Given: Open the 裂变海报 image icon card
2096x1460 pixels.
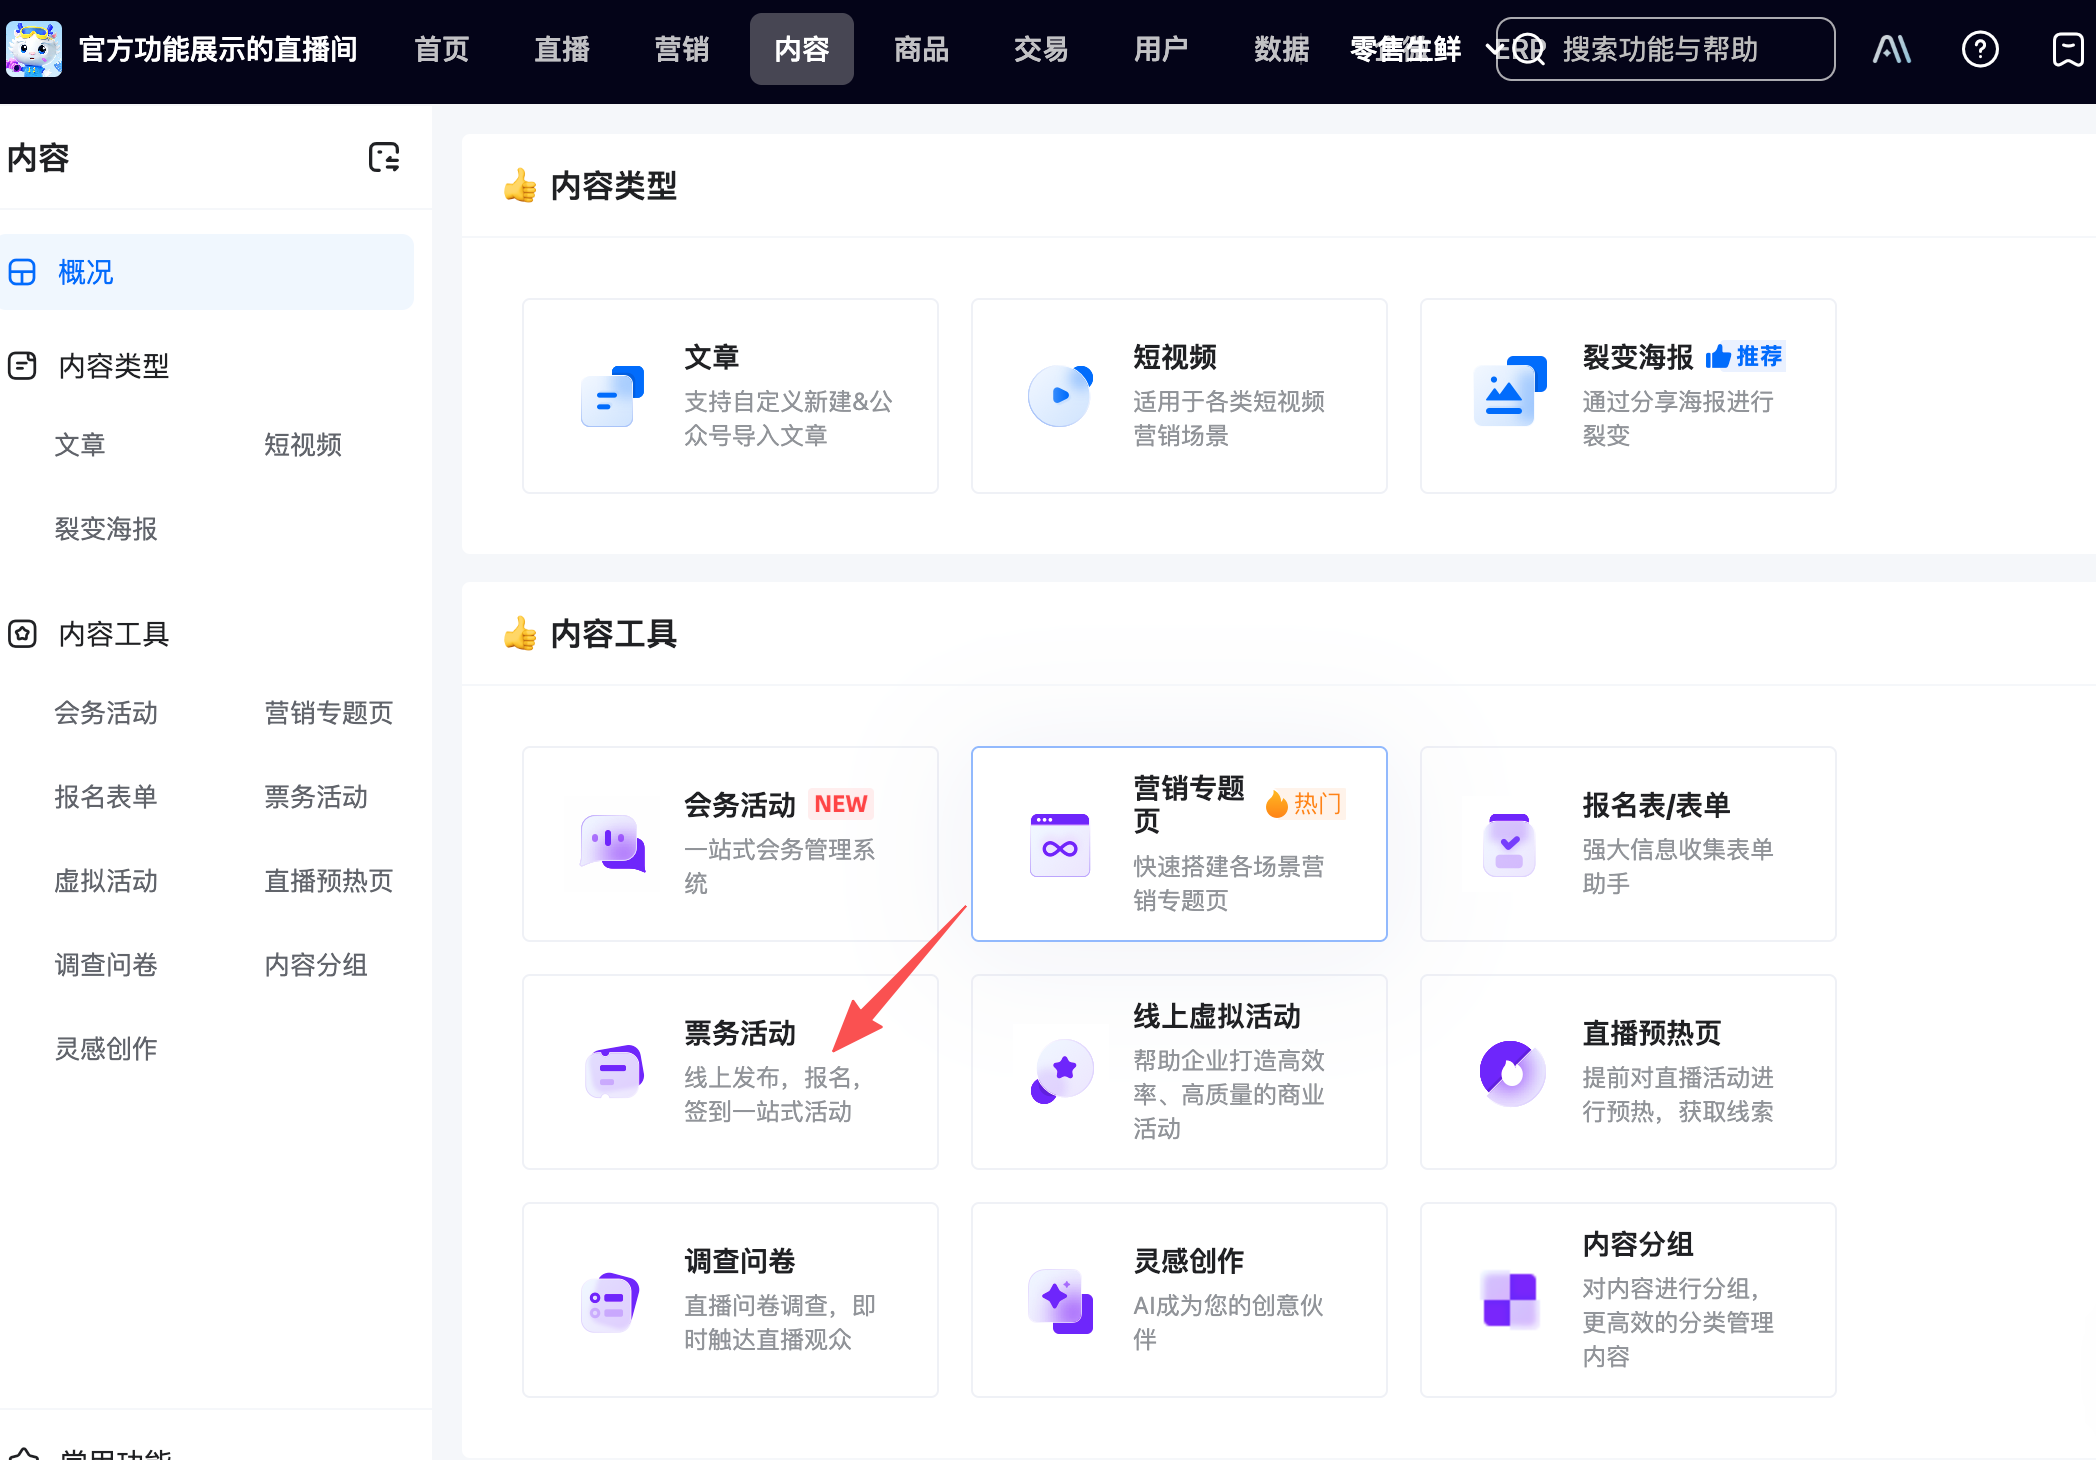Looking at the screenshot, I should coord(1509,396).
